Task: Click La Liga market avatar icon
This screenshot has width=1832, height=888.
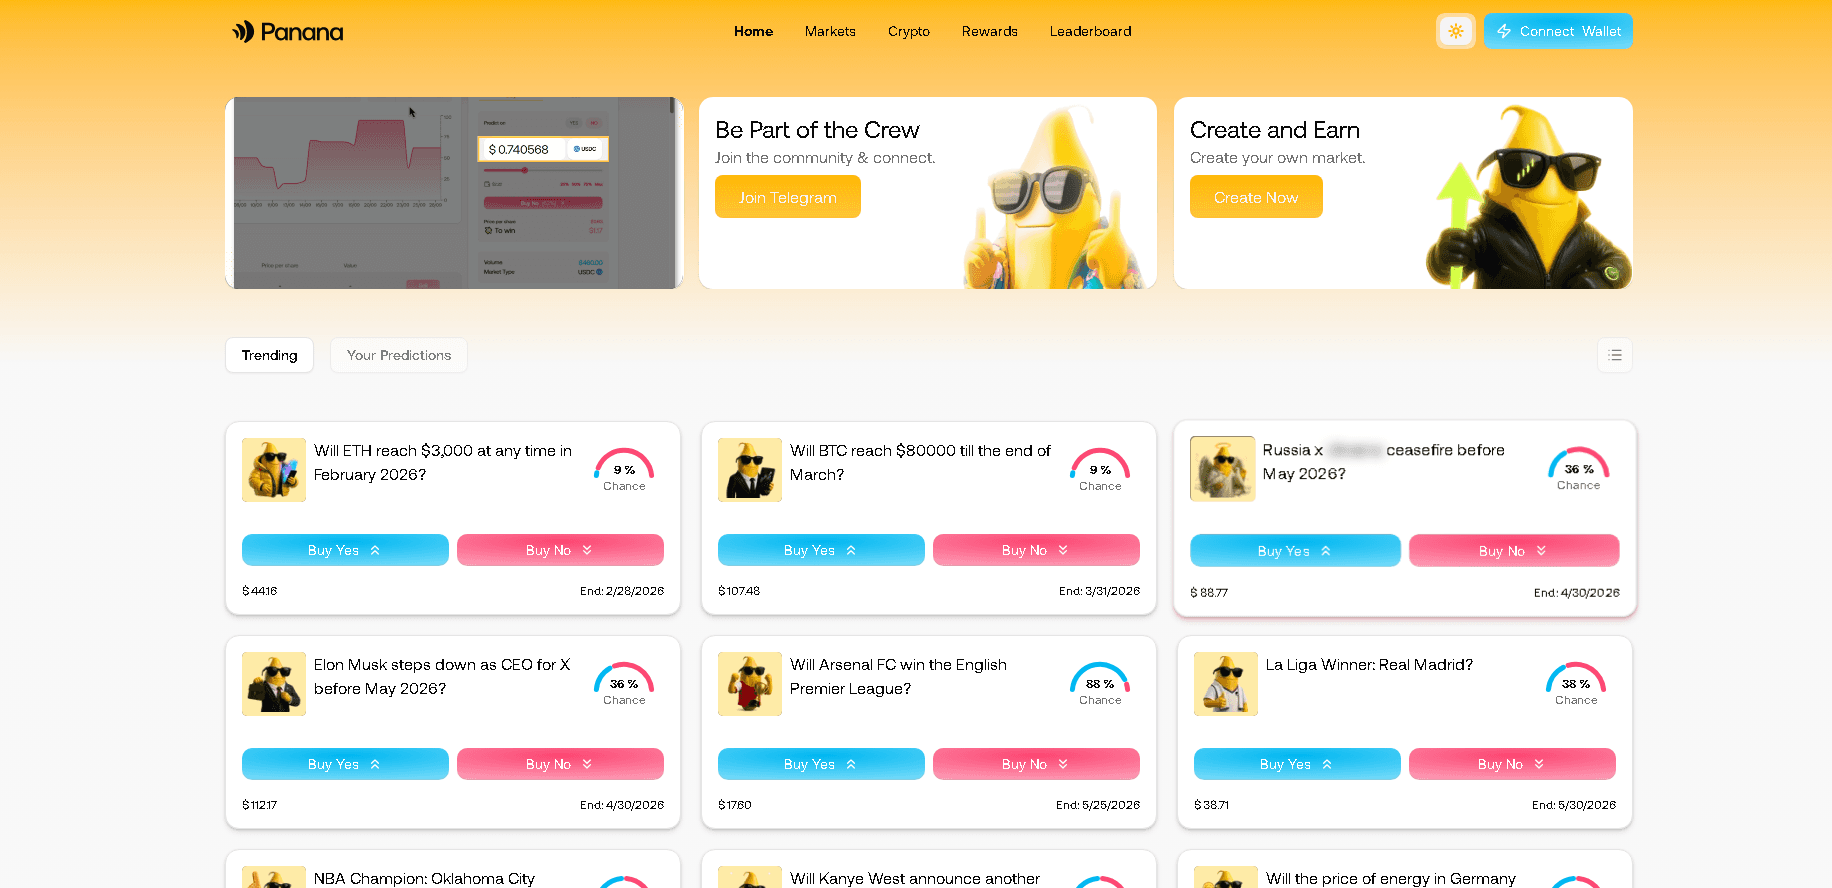Action: pos(1226,684)
